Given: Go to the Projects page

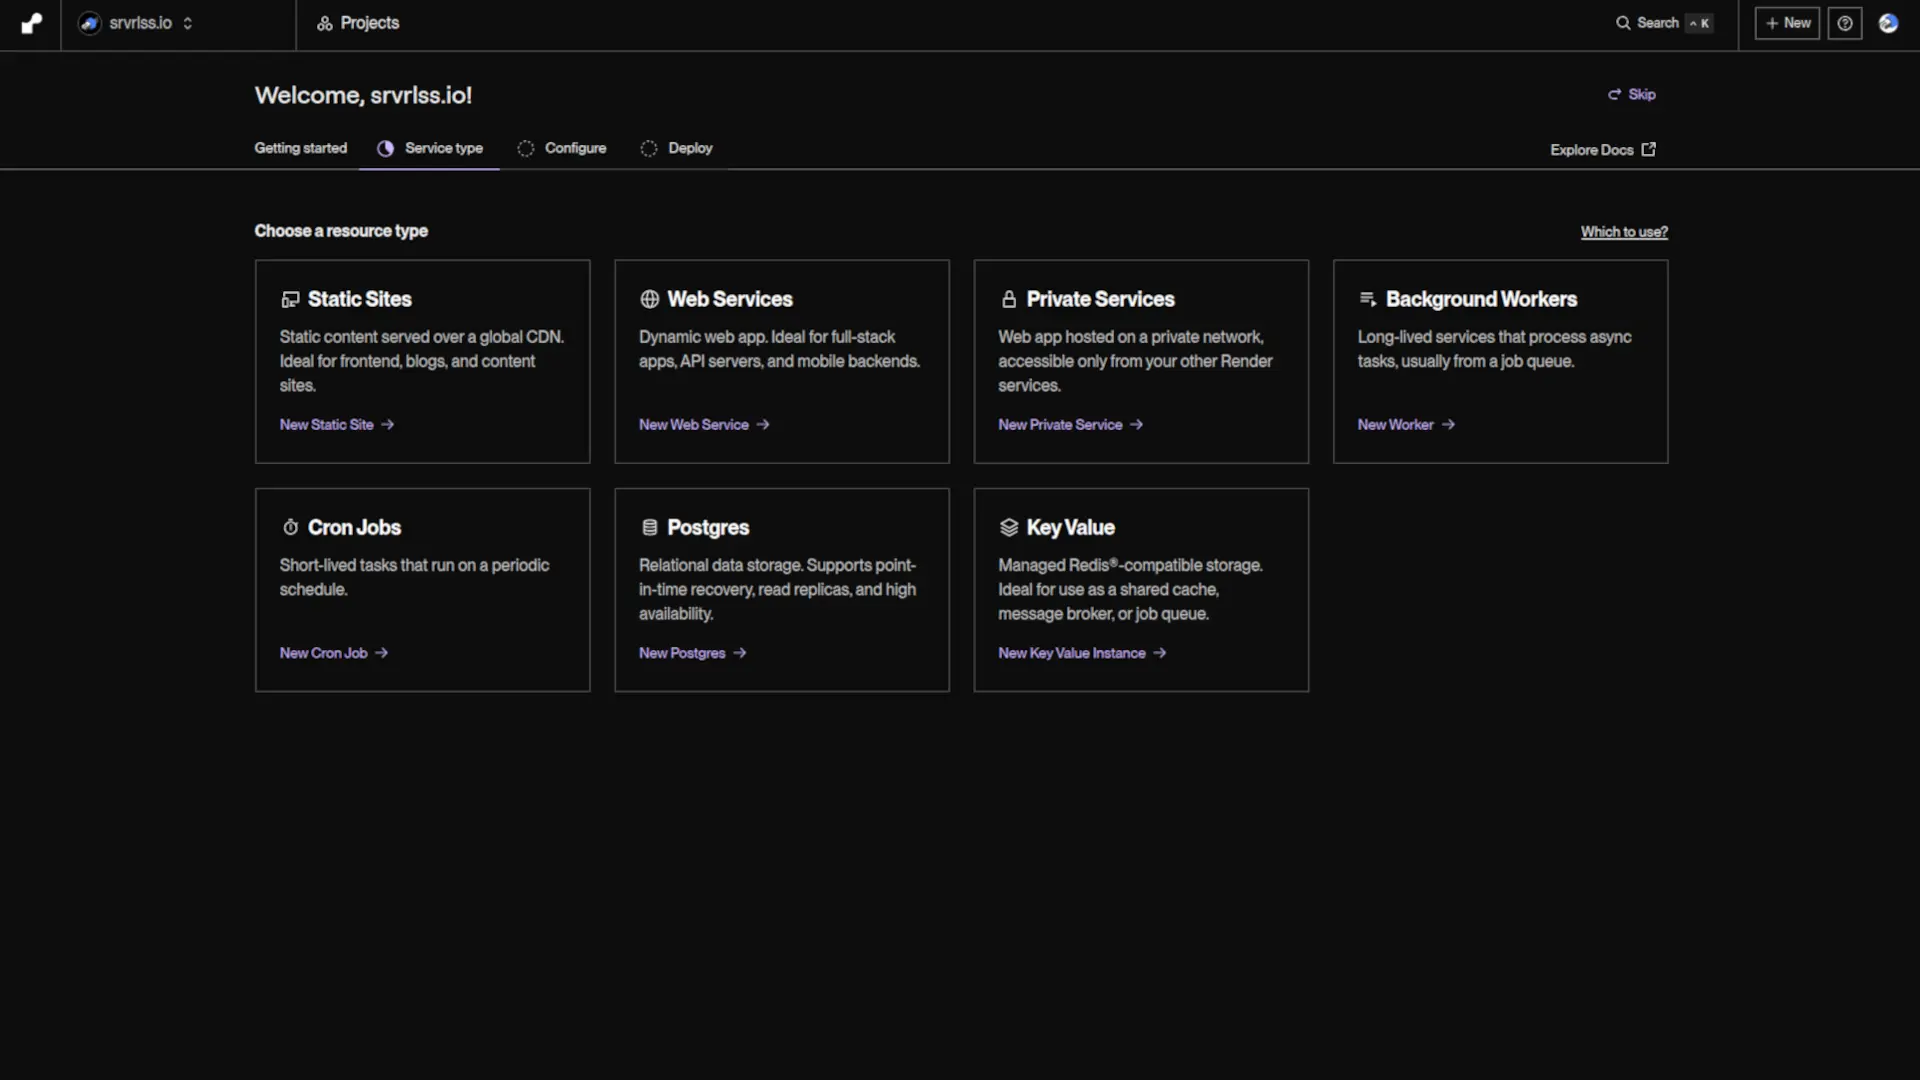Looking at the screenshot, I should tap(358, 23).
